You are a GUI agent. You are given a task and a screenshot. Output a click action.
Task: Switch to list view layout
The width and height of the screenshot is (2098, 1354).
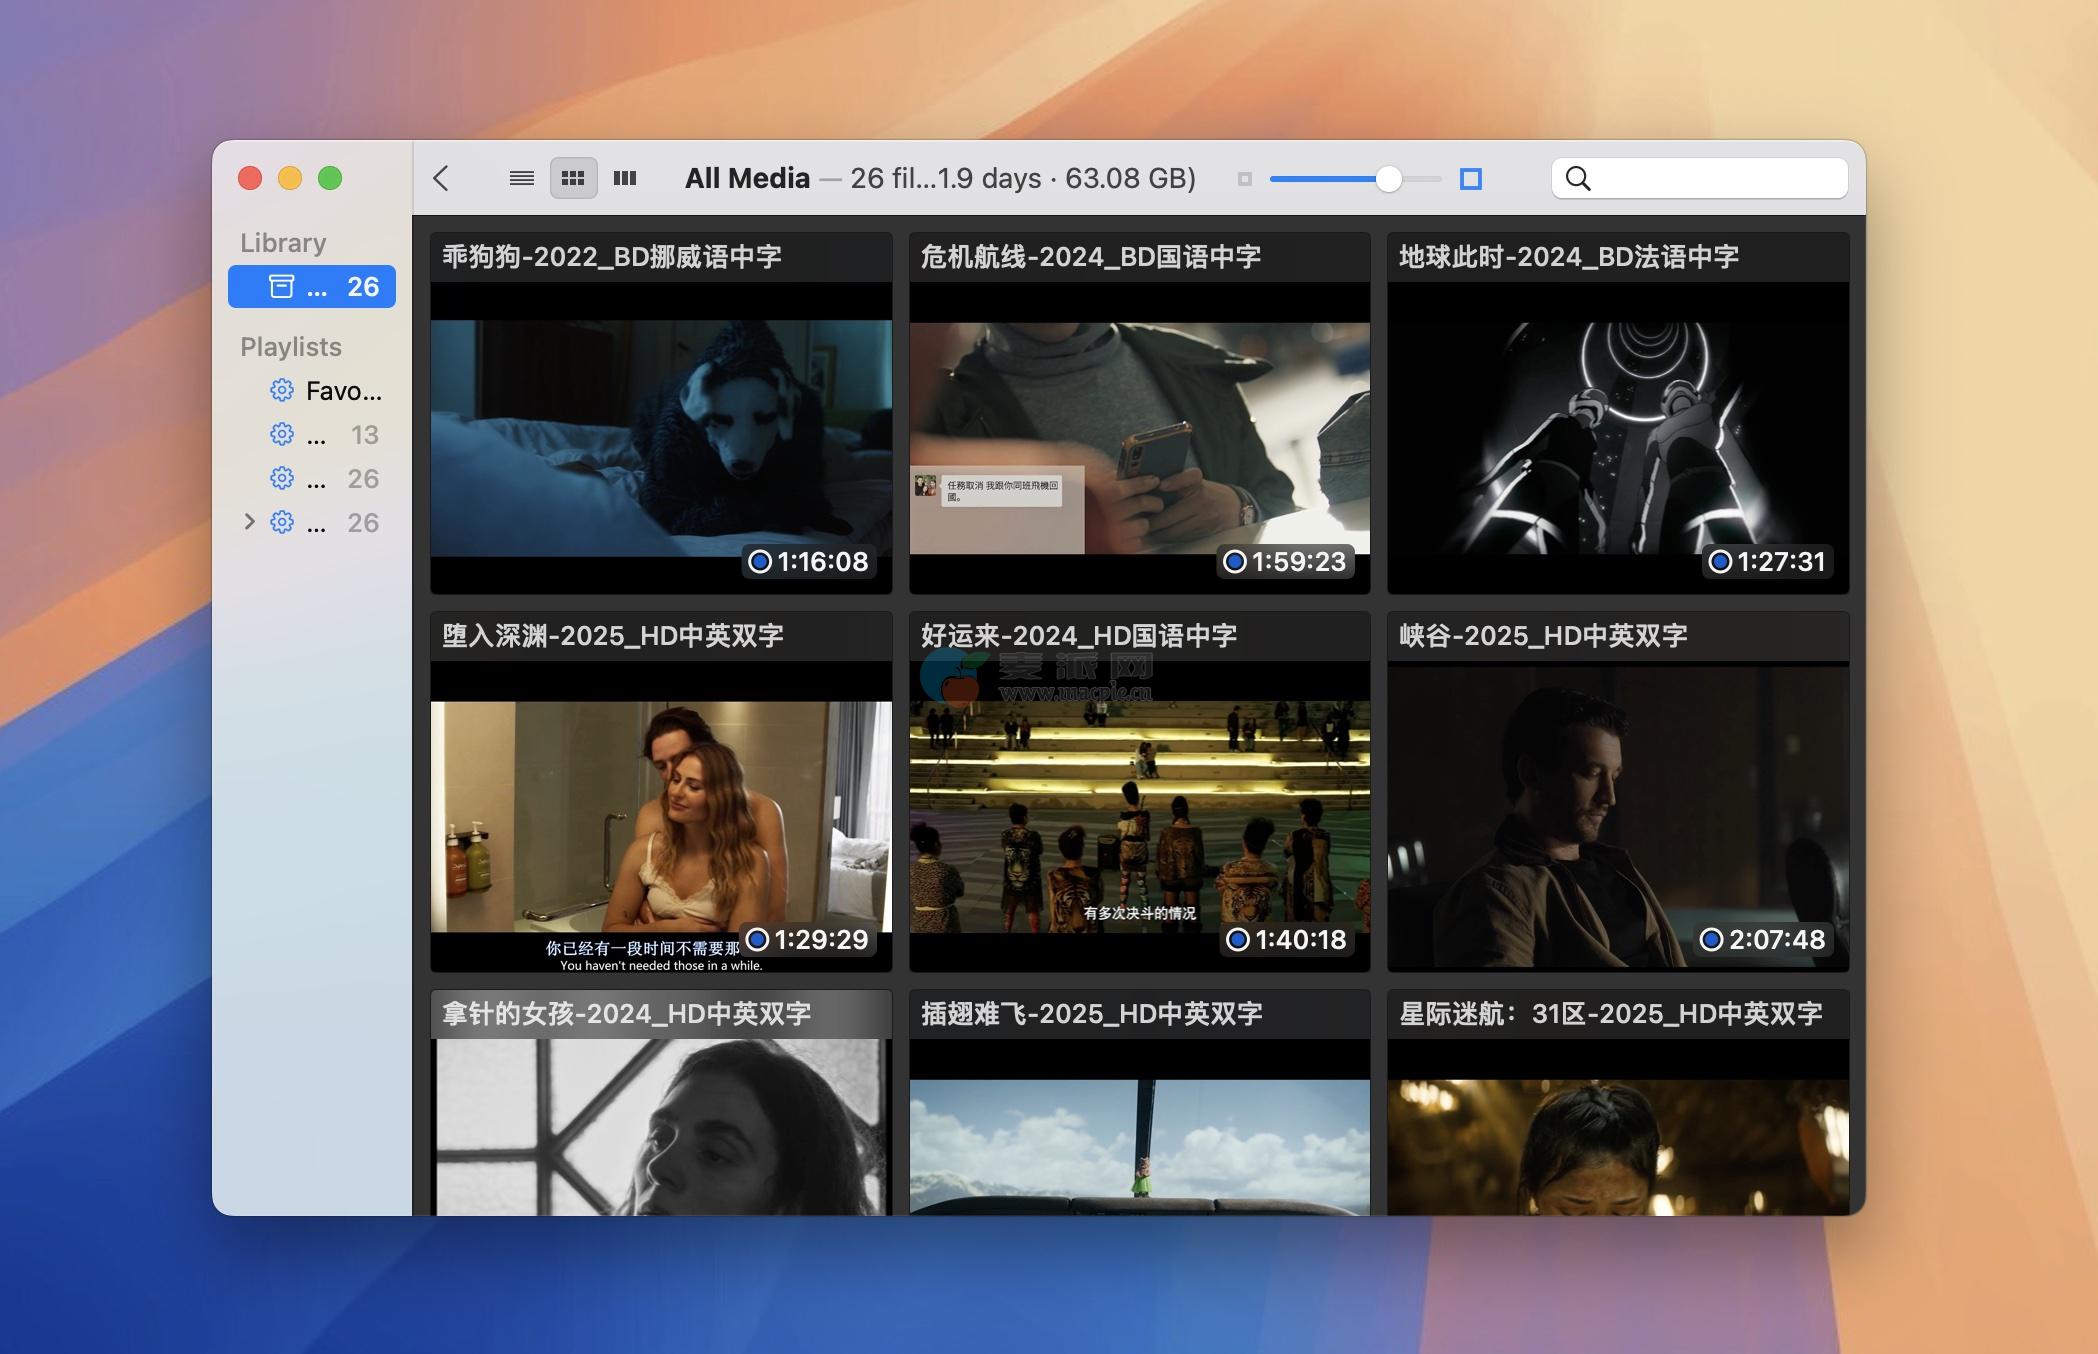(x=521, y=178)
